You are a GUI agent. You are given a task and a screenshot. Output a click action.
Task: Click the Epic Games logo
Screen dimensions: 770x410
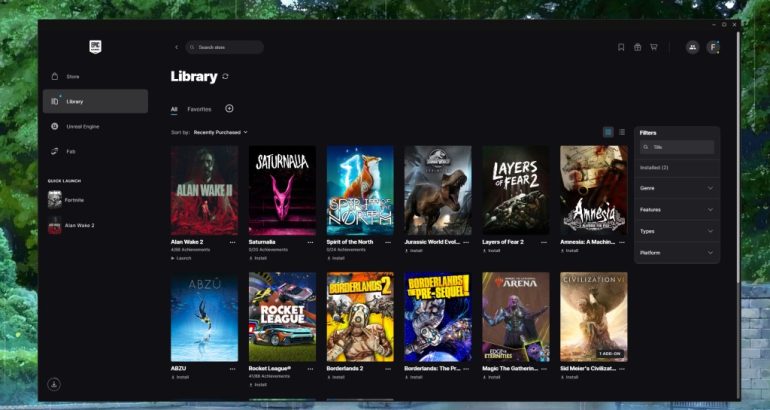pyautogui.click(x=95, y=47)
